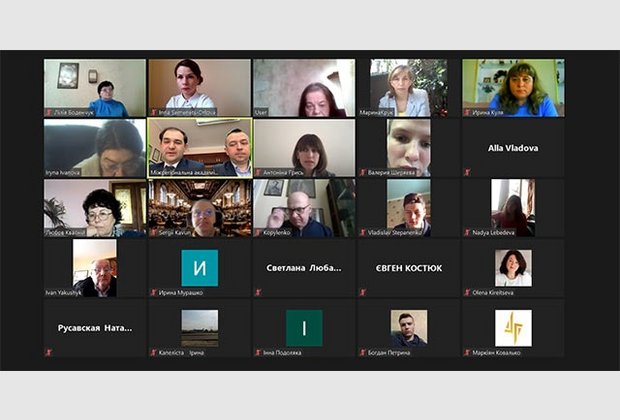Click muted mic icon on Русавская Ната tile

point(49,352)
